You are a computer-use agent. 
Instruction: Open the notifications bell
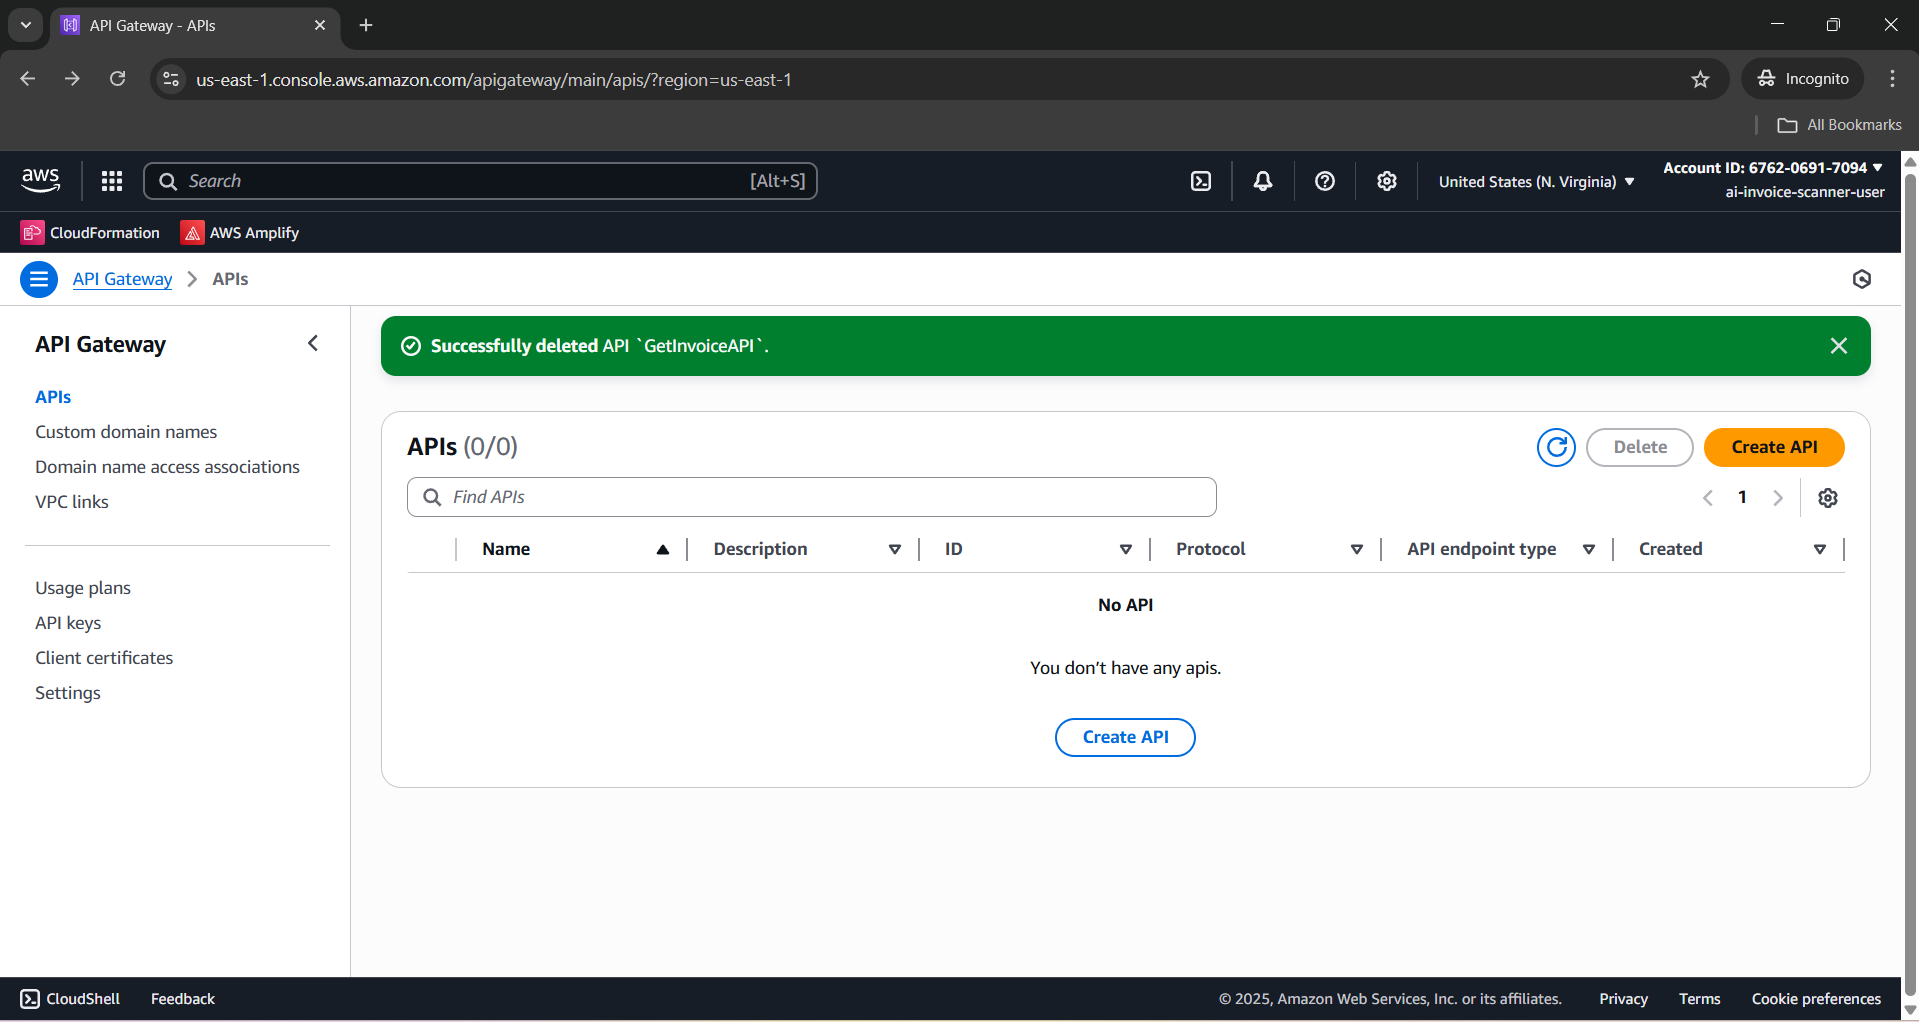click(x=1262, y=181)
